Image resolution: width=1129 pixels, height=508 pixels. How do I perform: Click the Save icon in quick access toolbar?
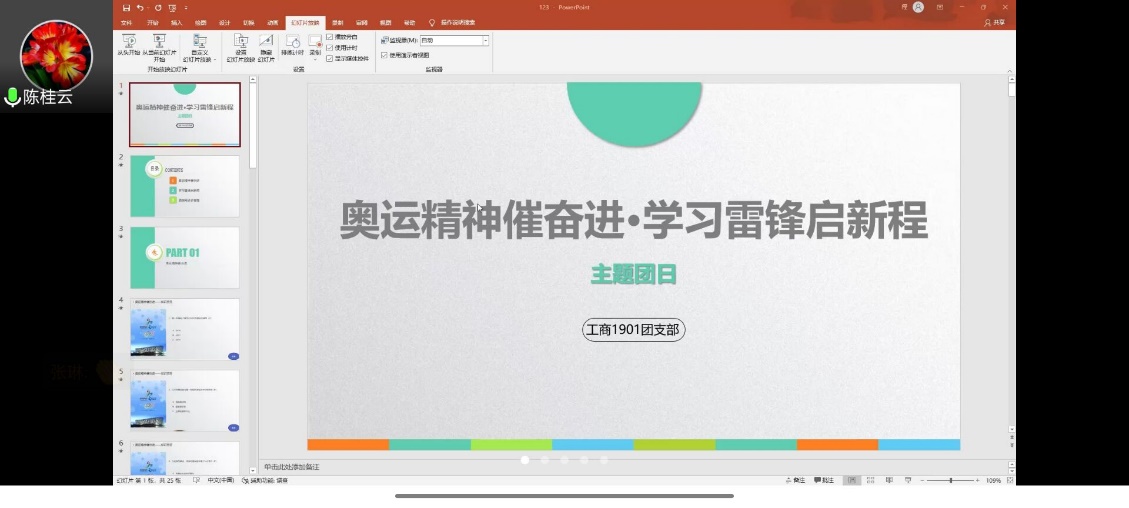coord(127,7)
